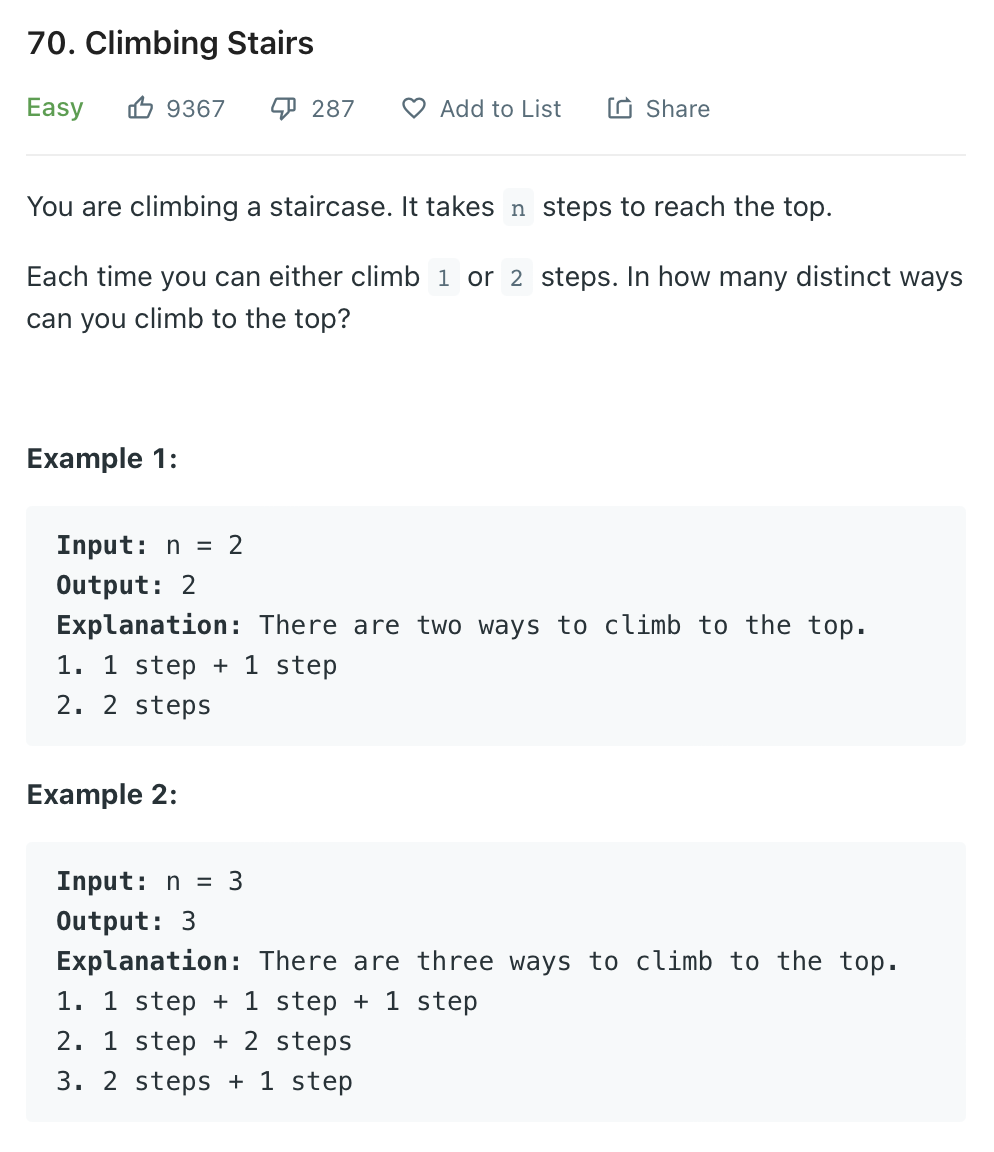
Task: Click the heart icon for Add to List
Action: [414, 109]
